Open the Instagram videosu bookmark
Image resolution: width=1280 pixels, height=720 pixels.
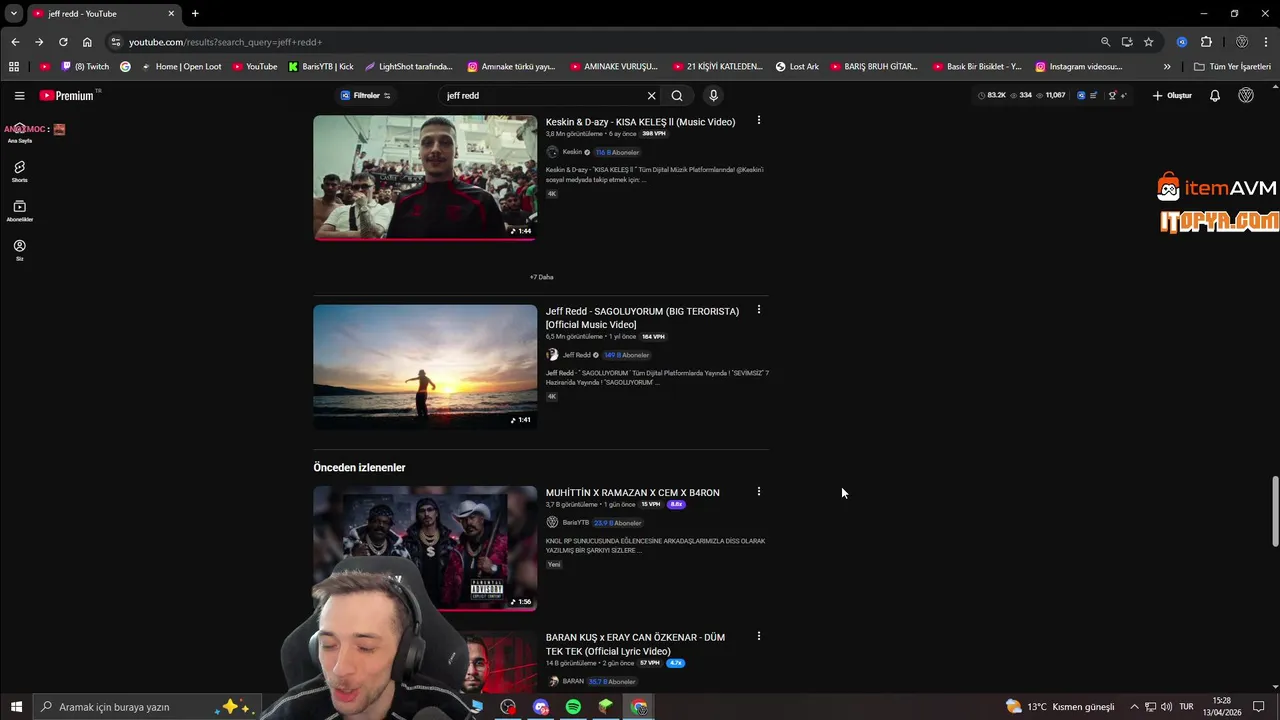1078,67
